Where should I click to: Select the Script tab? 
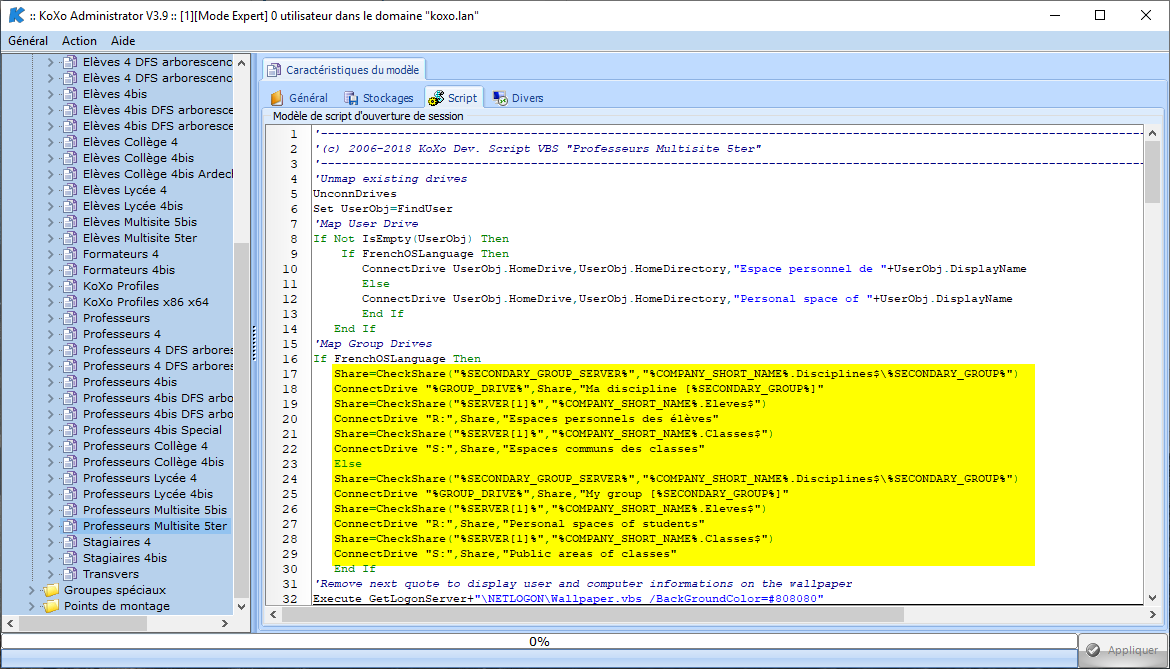(x=454, y=98)
